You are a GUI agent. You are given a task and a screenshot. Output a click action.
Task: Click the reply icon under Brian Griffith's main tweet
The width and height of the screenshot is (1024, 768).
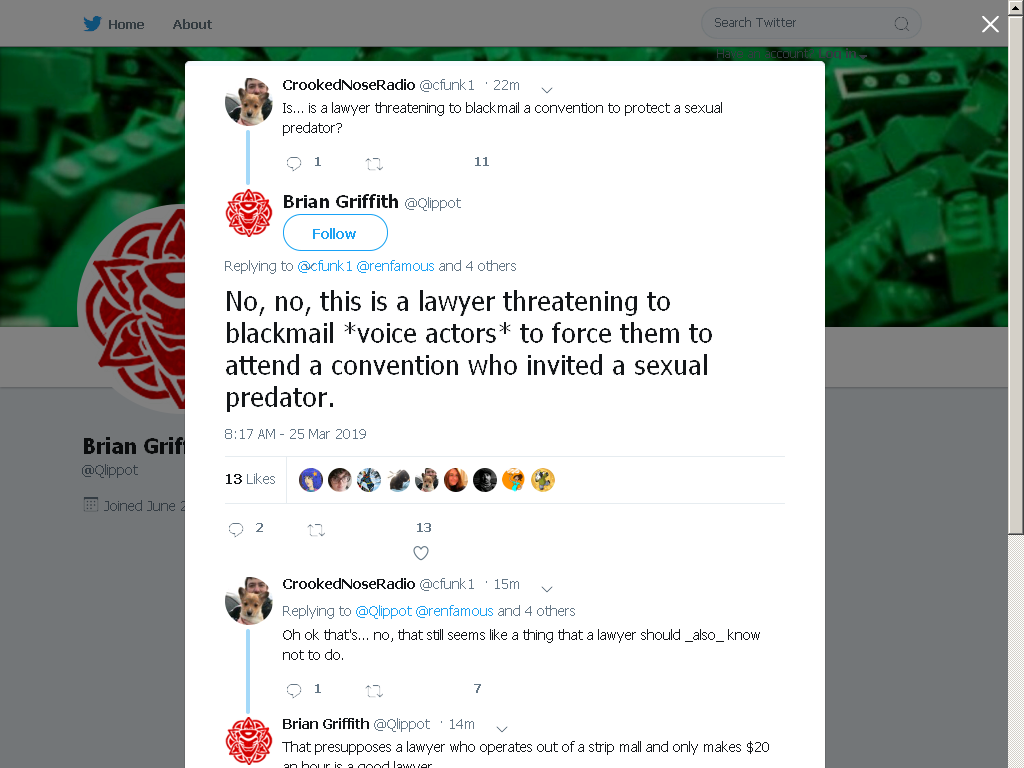236,529
